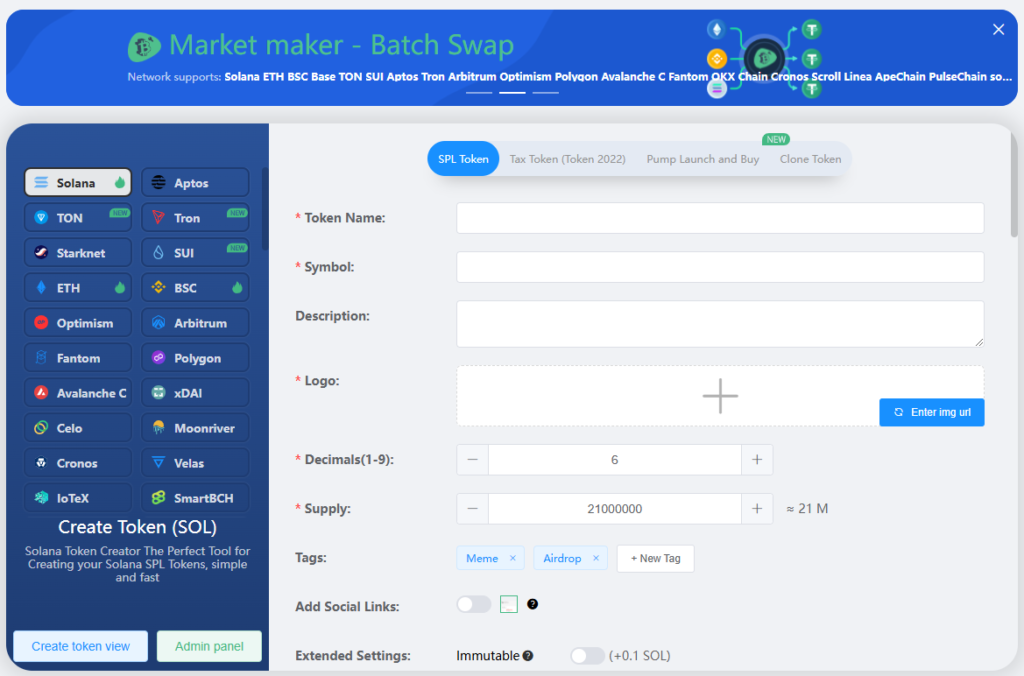
Task: Click the Velas triangle icon
Action: point(158,462)
